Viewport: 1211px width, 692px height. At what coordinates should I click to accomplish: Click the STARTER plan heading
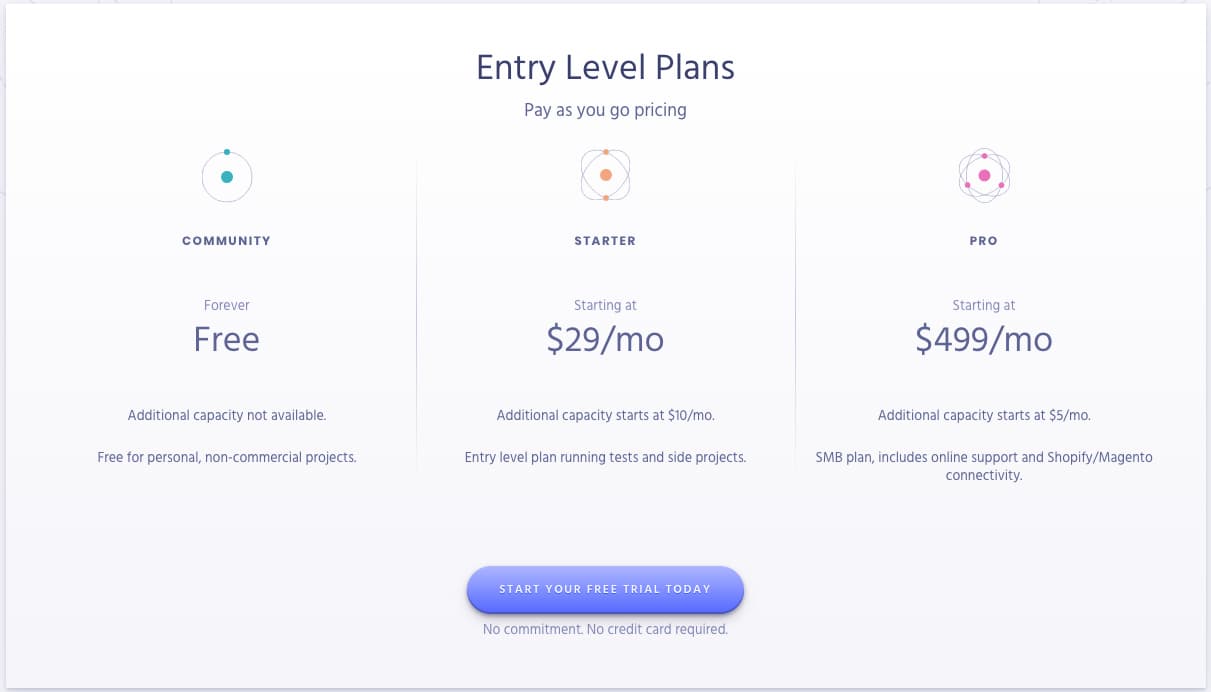pos(605,240)
